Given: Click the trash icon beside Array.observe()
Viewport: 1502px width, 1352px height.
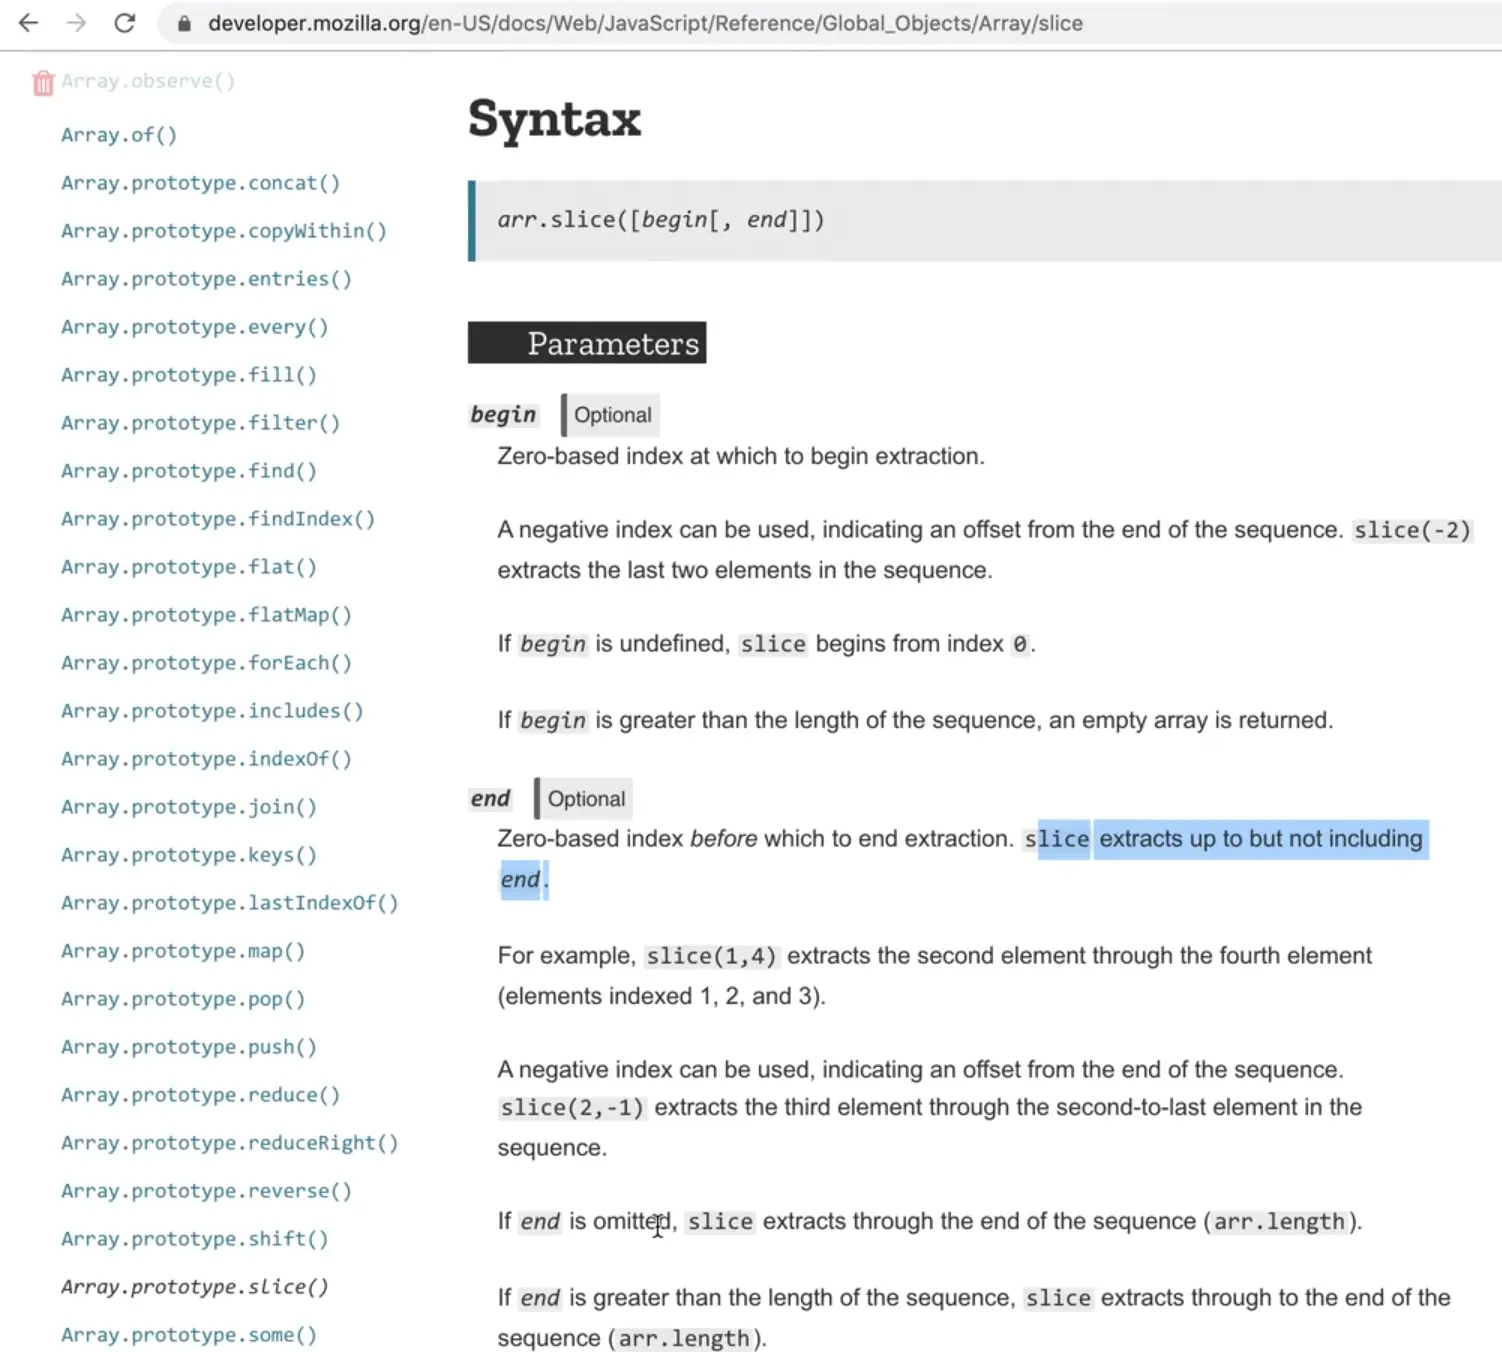Looking at the screenshot, I should tap(42, 83).
